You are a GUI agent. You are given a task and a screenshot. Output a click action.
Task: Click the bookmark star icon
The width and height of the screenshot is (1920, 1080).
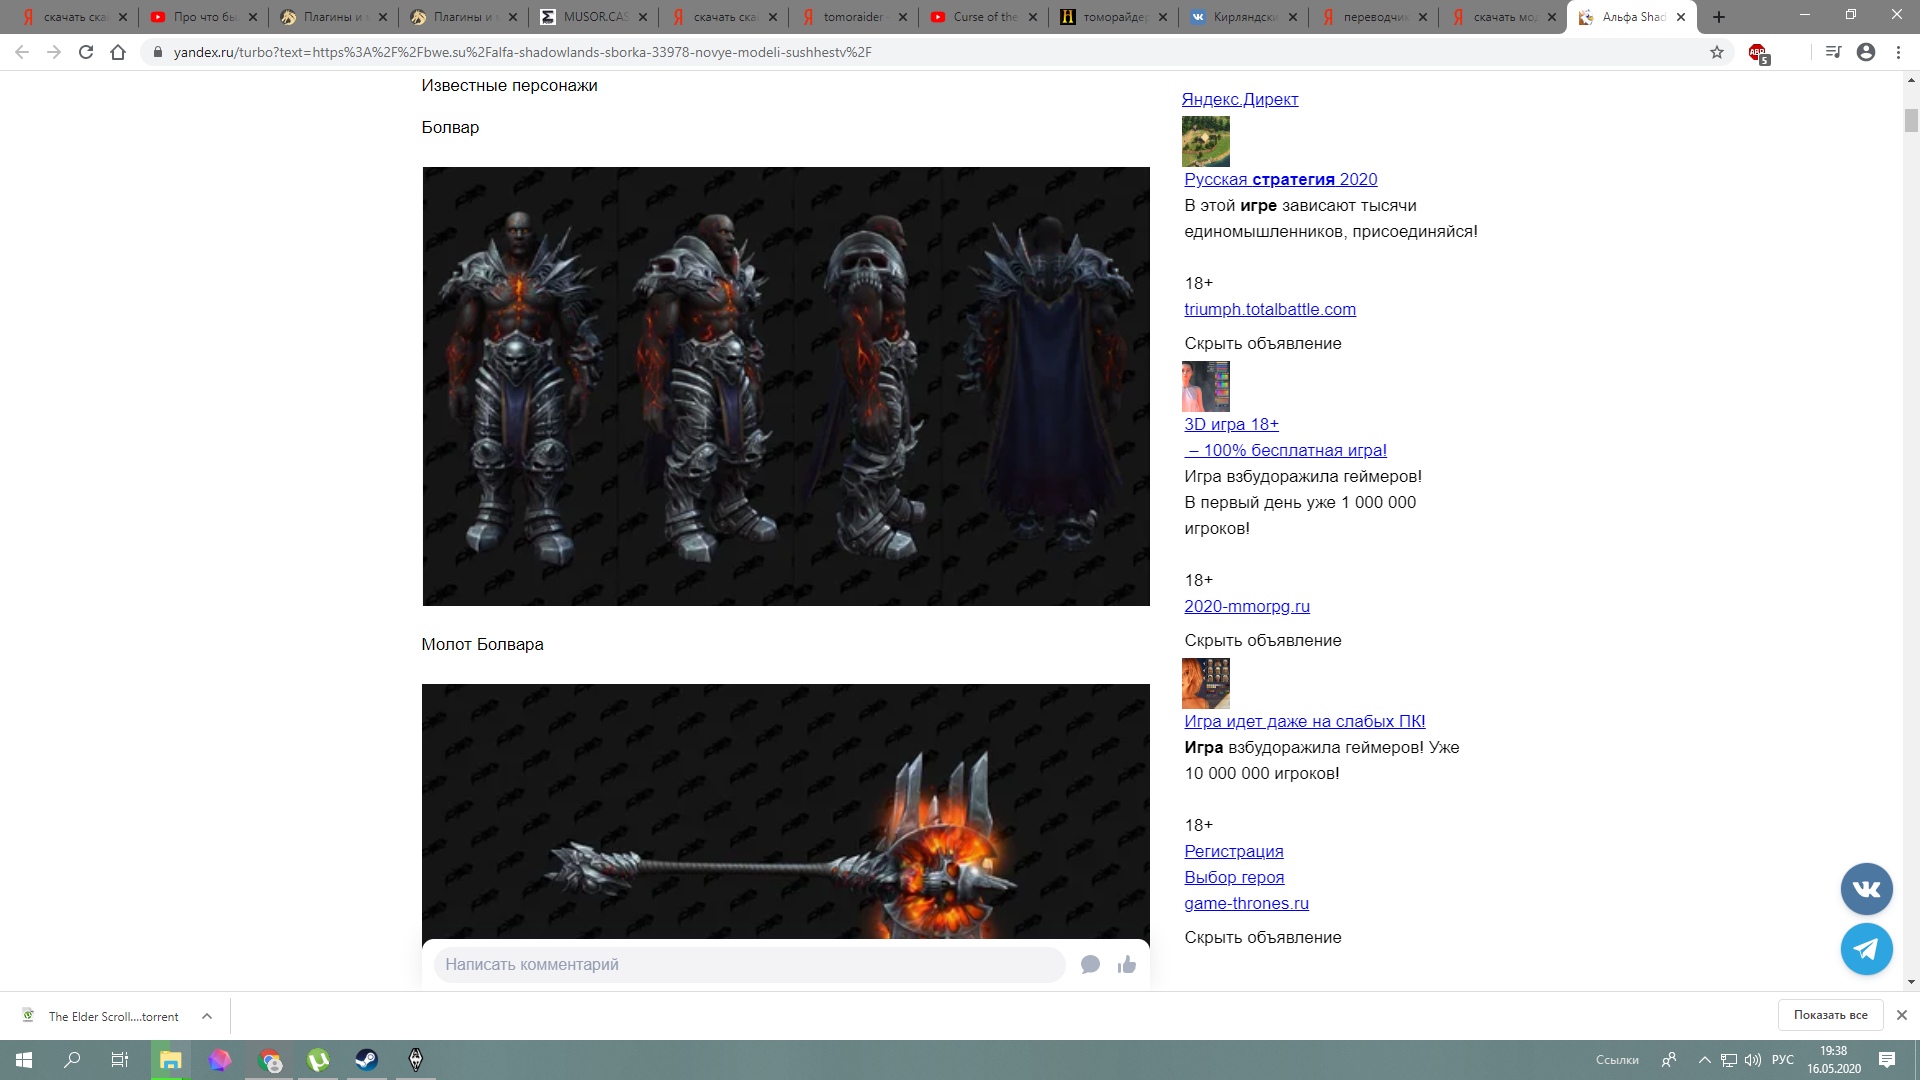[x=1717, y=52]
